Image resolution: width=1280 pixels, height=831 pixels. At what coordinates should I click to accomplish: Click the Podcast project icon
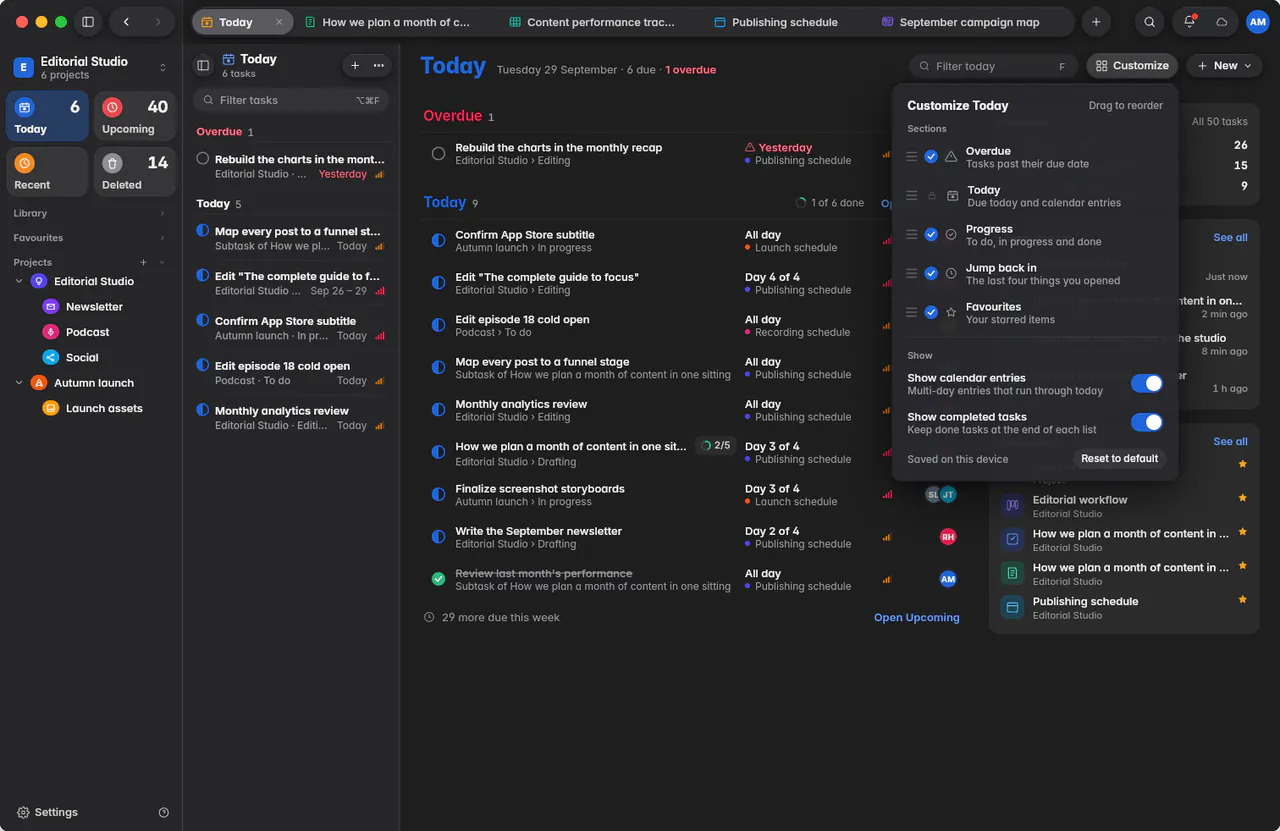(50, 332)
